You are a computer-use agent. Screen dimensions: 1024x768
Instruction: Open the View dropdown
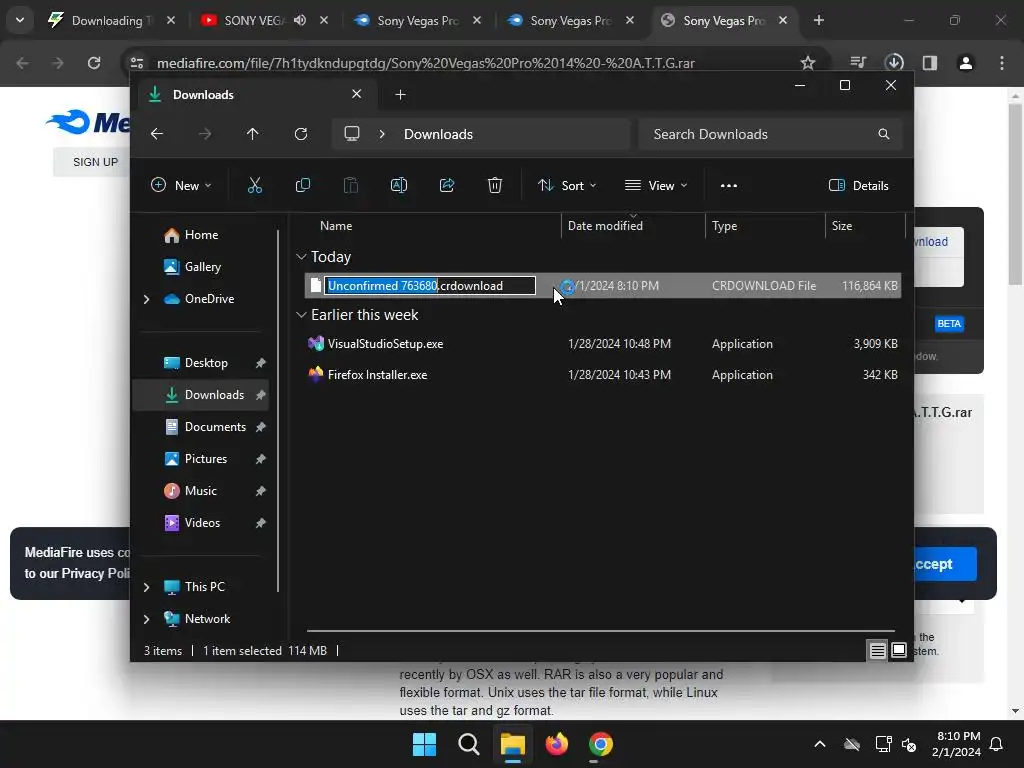[x=656, y=185]
